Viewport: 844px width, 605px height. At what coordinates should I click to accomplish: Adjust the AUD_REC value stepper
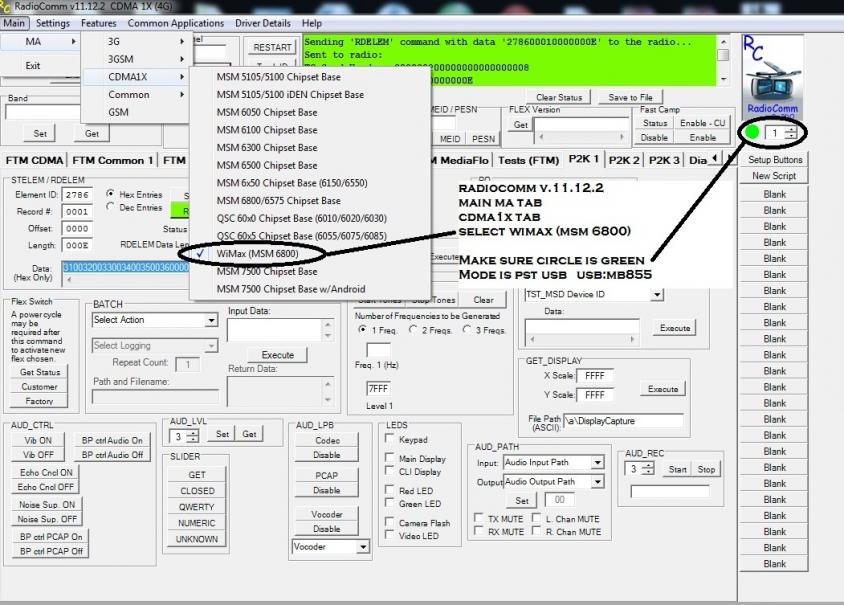click(x=648, y=469)
